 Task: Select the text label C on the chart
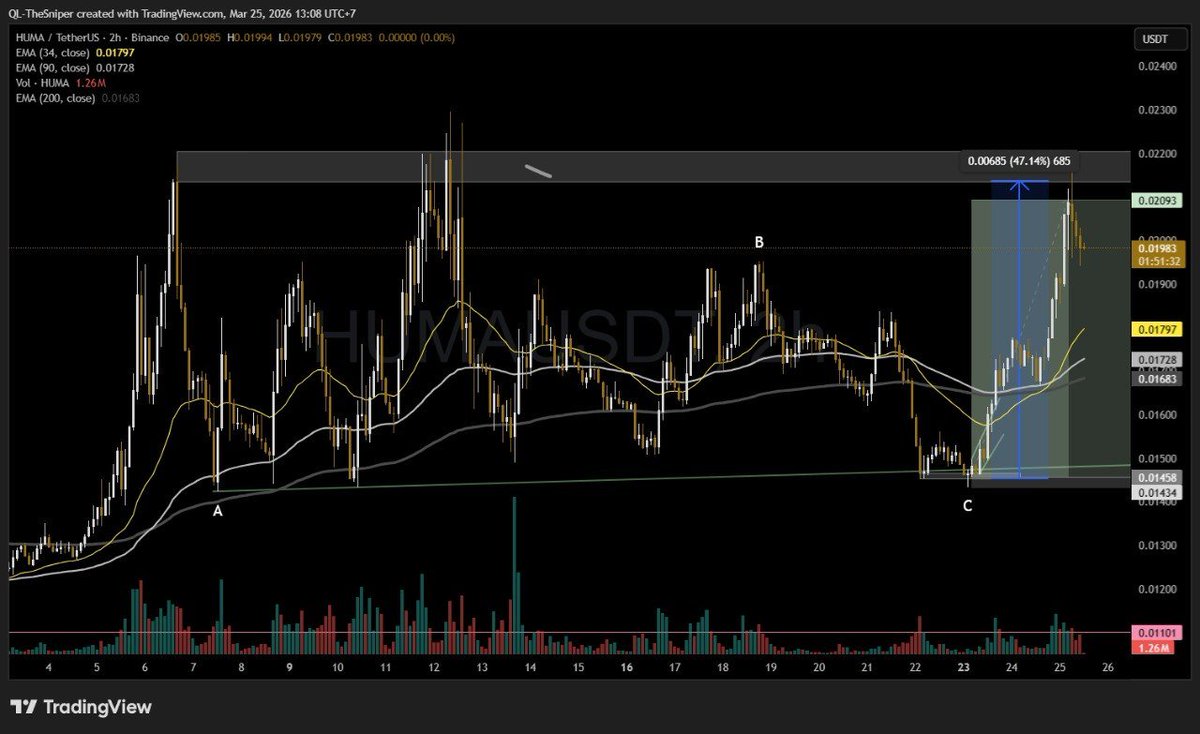[x=967, y=506]
